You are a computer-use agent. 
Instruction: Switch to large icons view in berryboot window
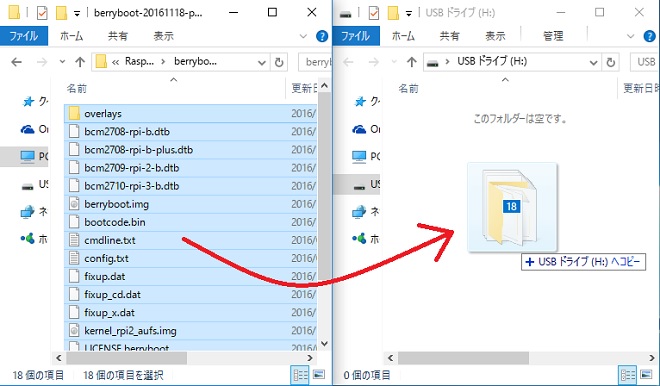point(319,374)
